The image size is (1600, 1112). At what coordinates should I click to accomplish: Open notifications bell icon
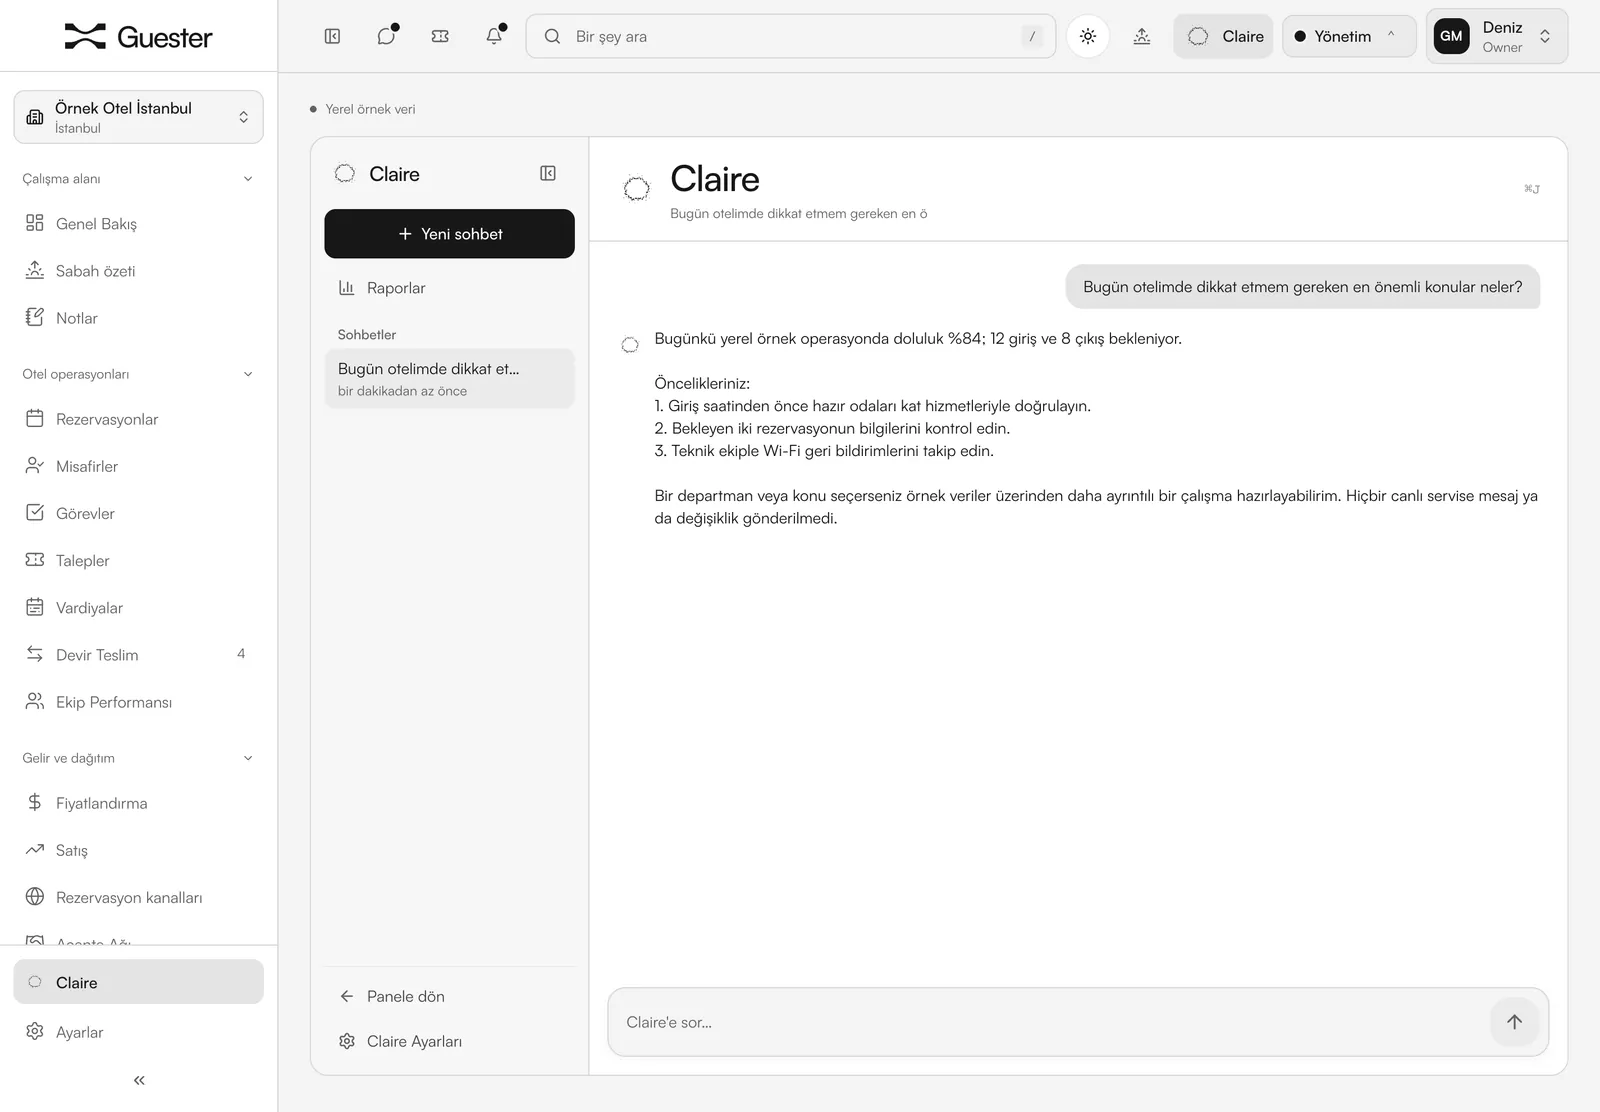tap(494, 36)
